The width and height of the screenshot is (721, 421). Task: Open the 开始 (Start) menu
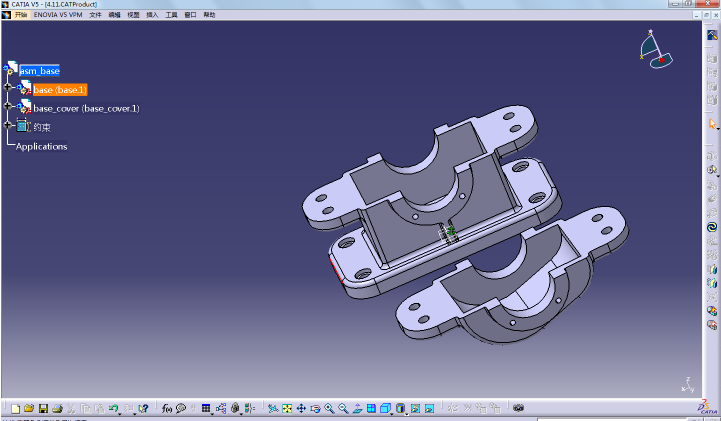(x=19, y=16)
